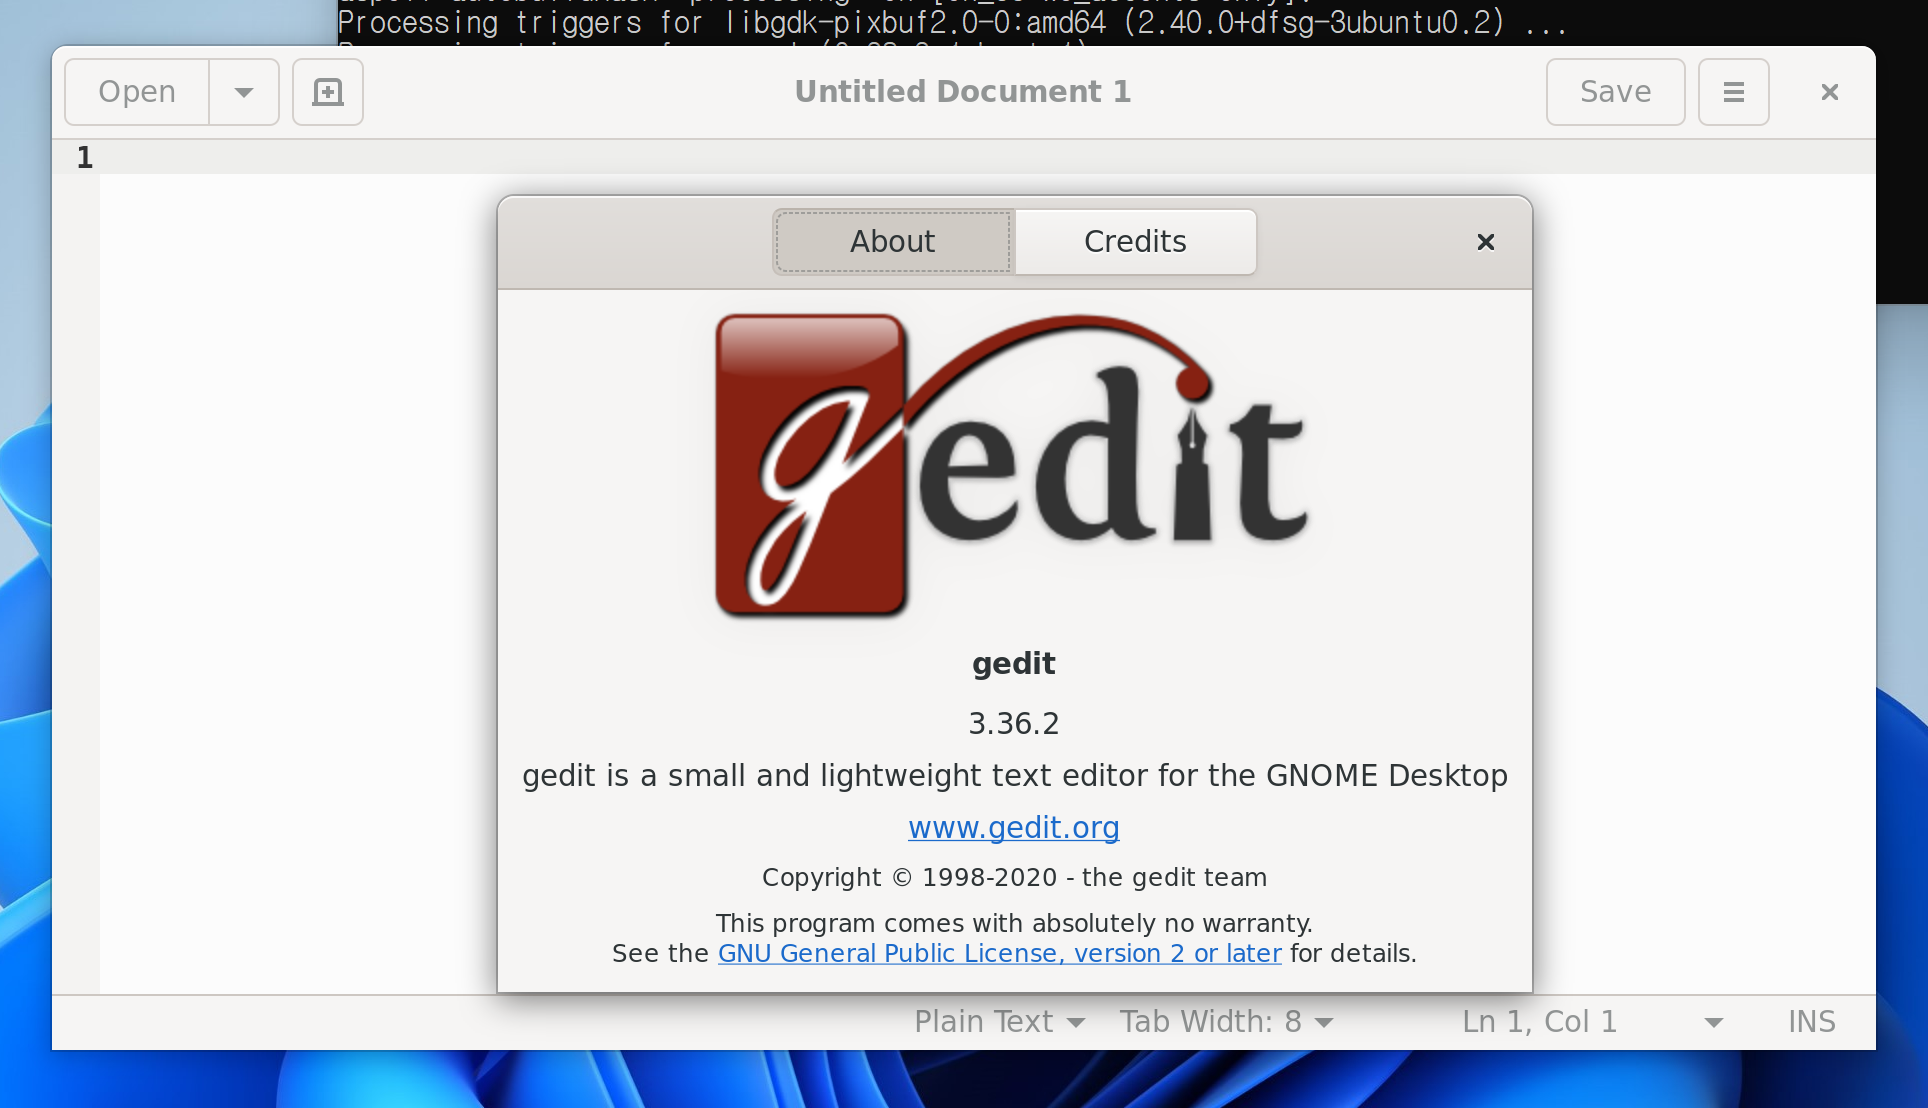Select the About tab
Screen dimensions: 1928x1108
point(893,242)
